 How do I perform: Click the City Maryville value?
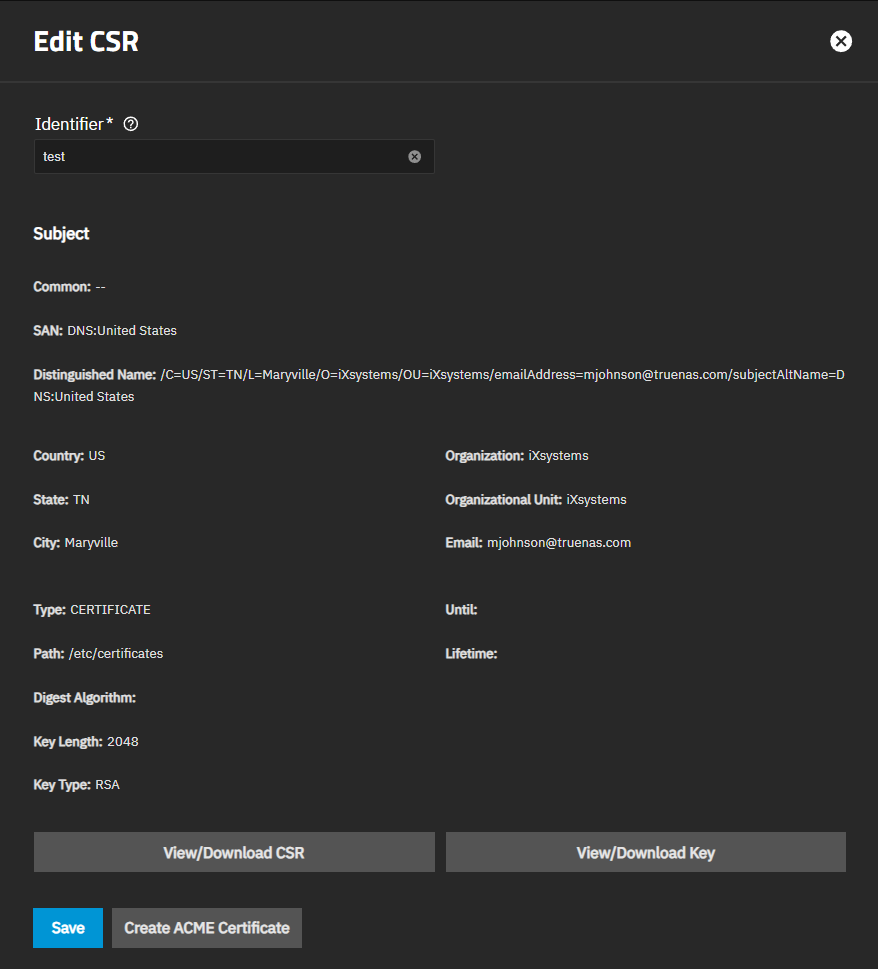tap(91, 543)
